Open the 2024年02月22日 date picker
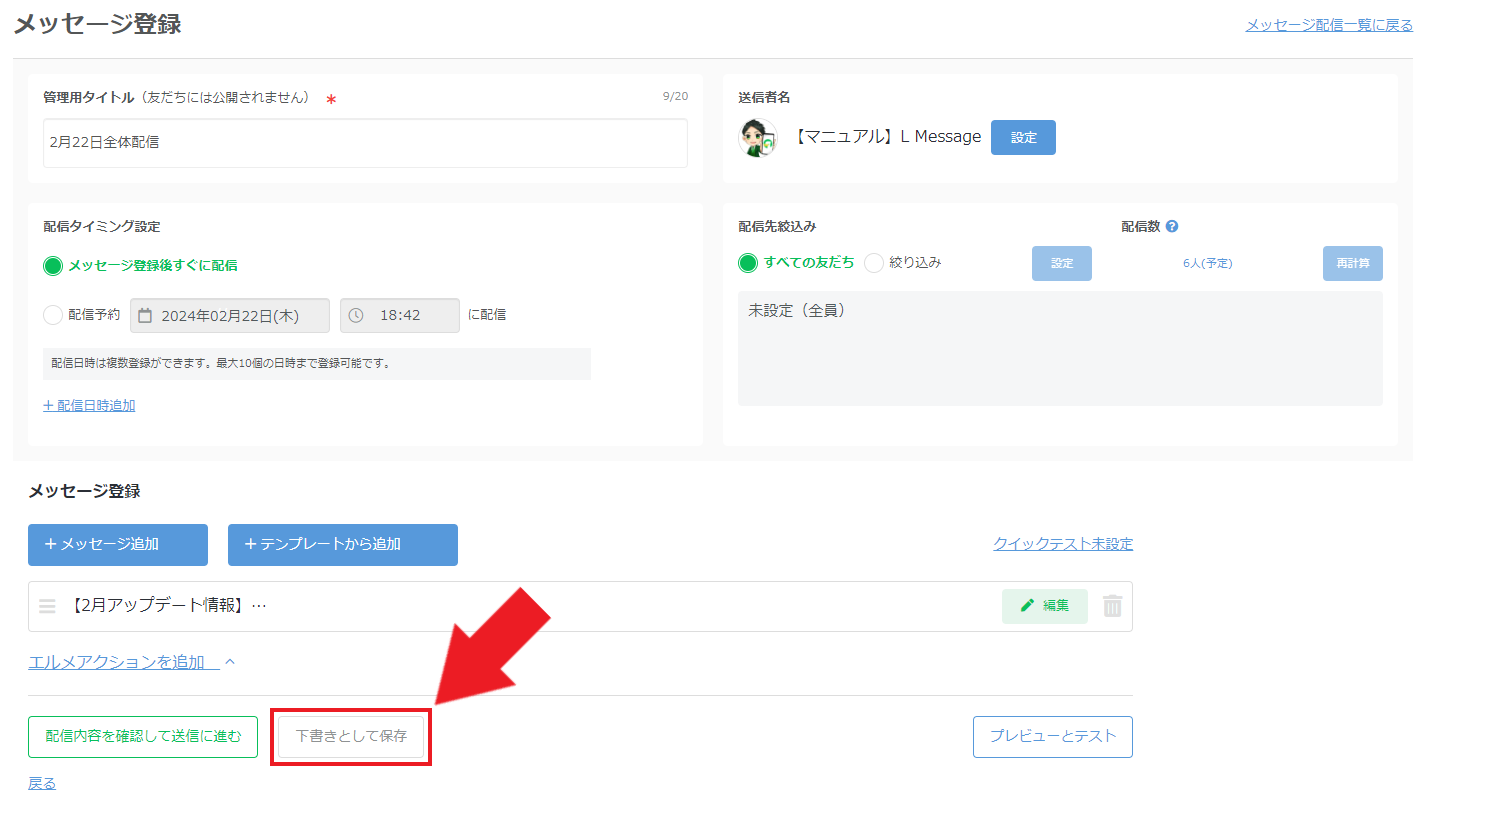 [230, 316]
